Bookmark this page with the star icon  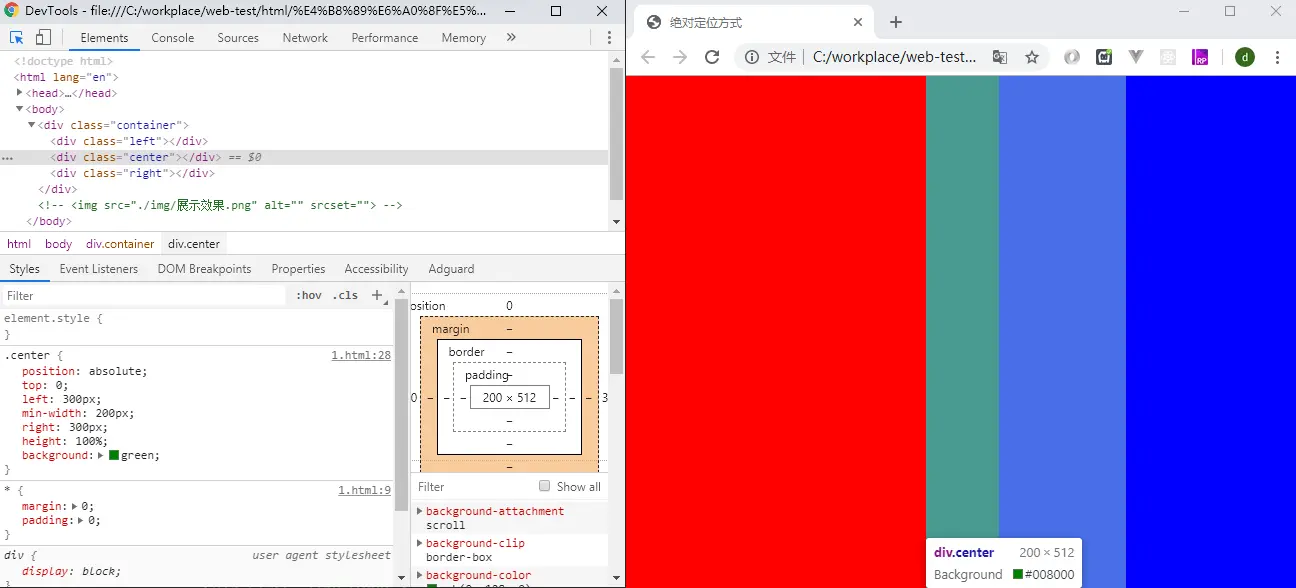coord(1032,57)
